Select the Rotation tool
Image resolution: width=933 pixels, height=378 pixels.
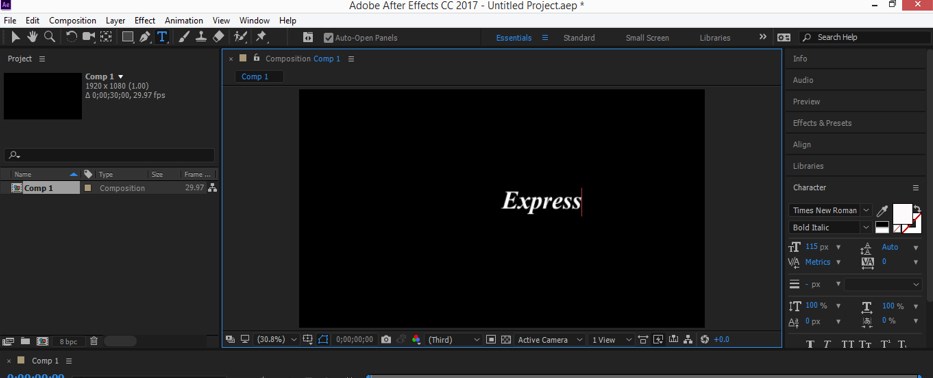point(71,37)
